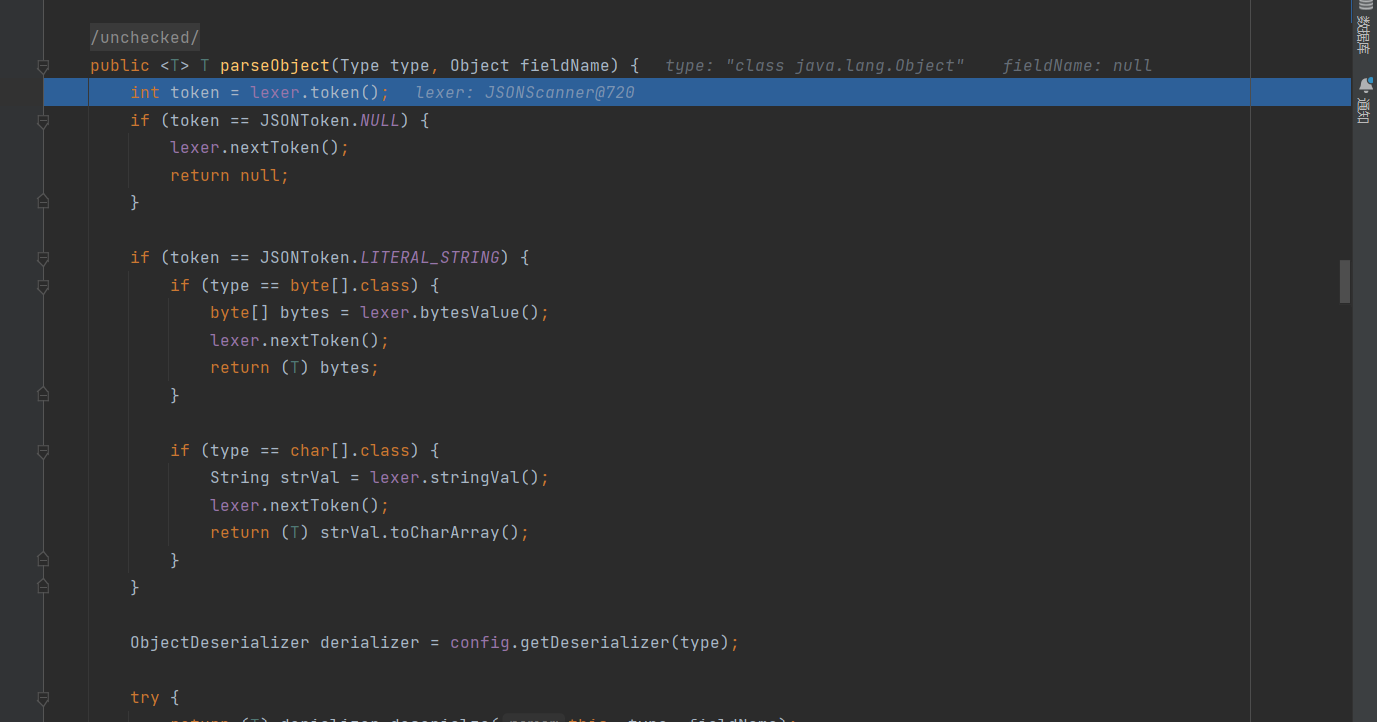
Task: Click the 'ObjectDeserializer' type name
Action: pyautogui.click(x=220, y=643)
